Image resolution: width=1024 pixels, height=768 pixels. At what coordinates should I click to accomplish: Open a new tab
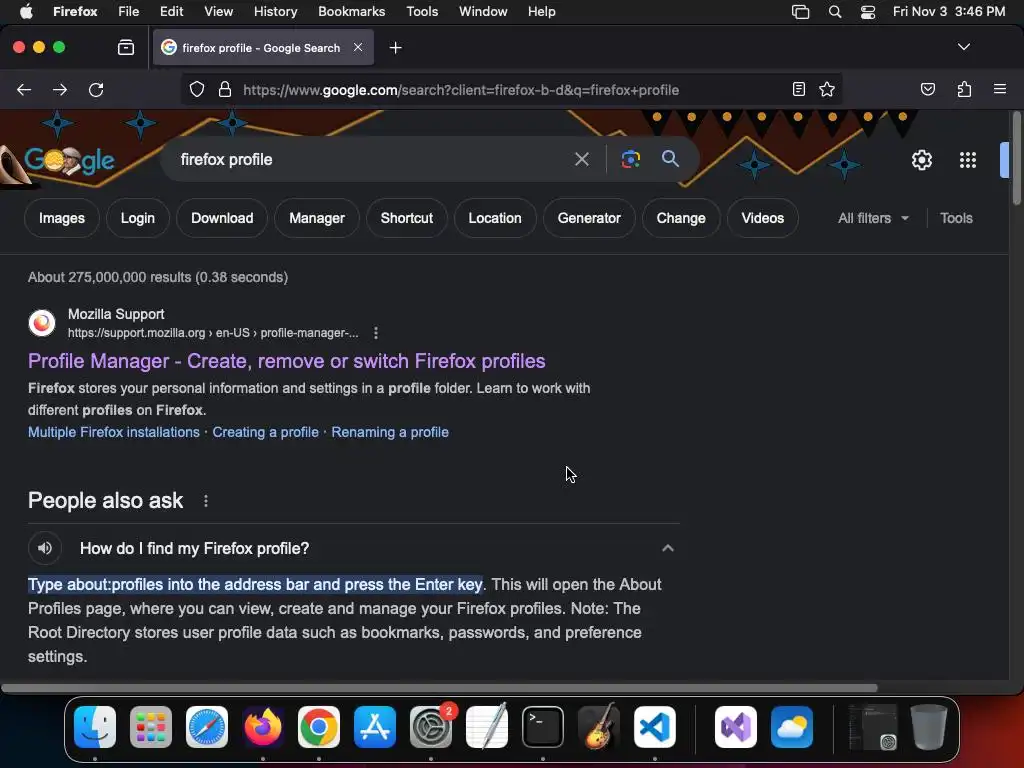click(395, 48)
